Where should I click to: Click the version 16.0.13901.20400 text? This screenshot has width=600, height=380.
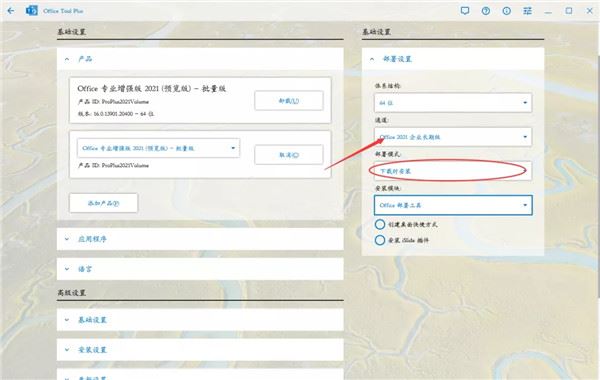[116, 114]
